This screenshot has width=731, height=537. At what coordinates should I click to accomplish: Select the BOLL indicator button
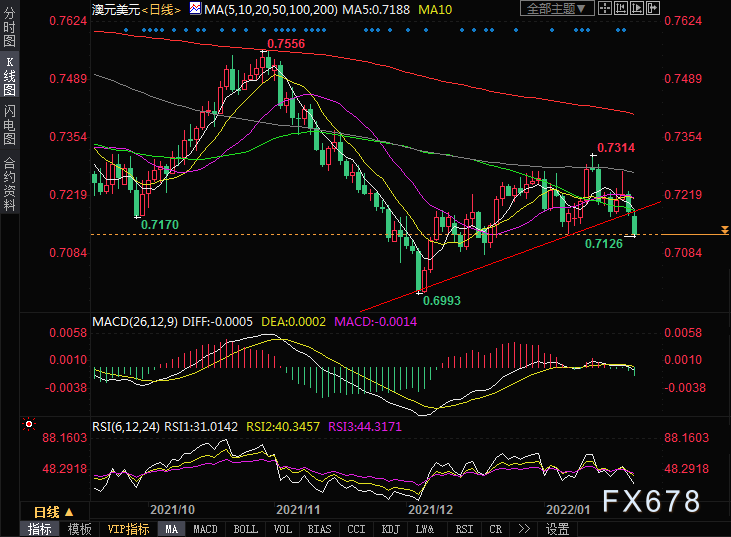coord(246,529)
